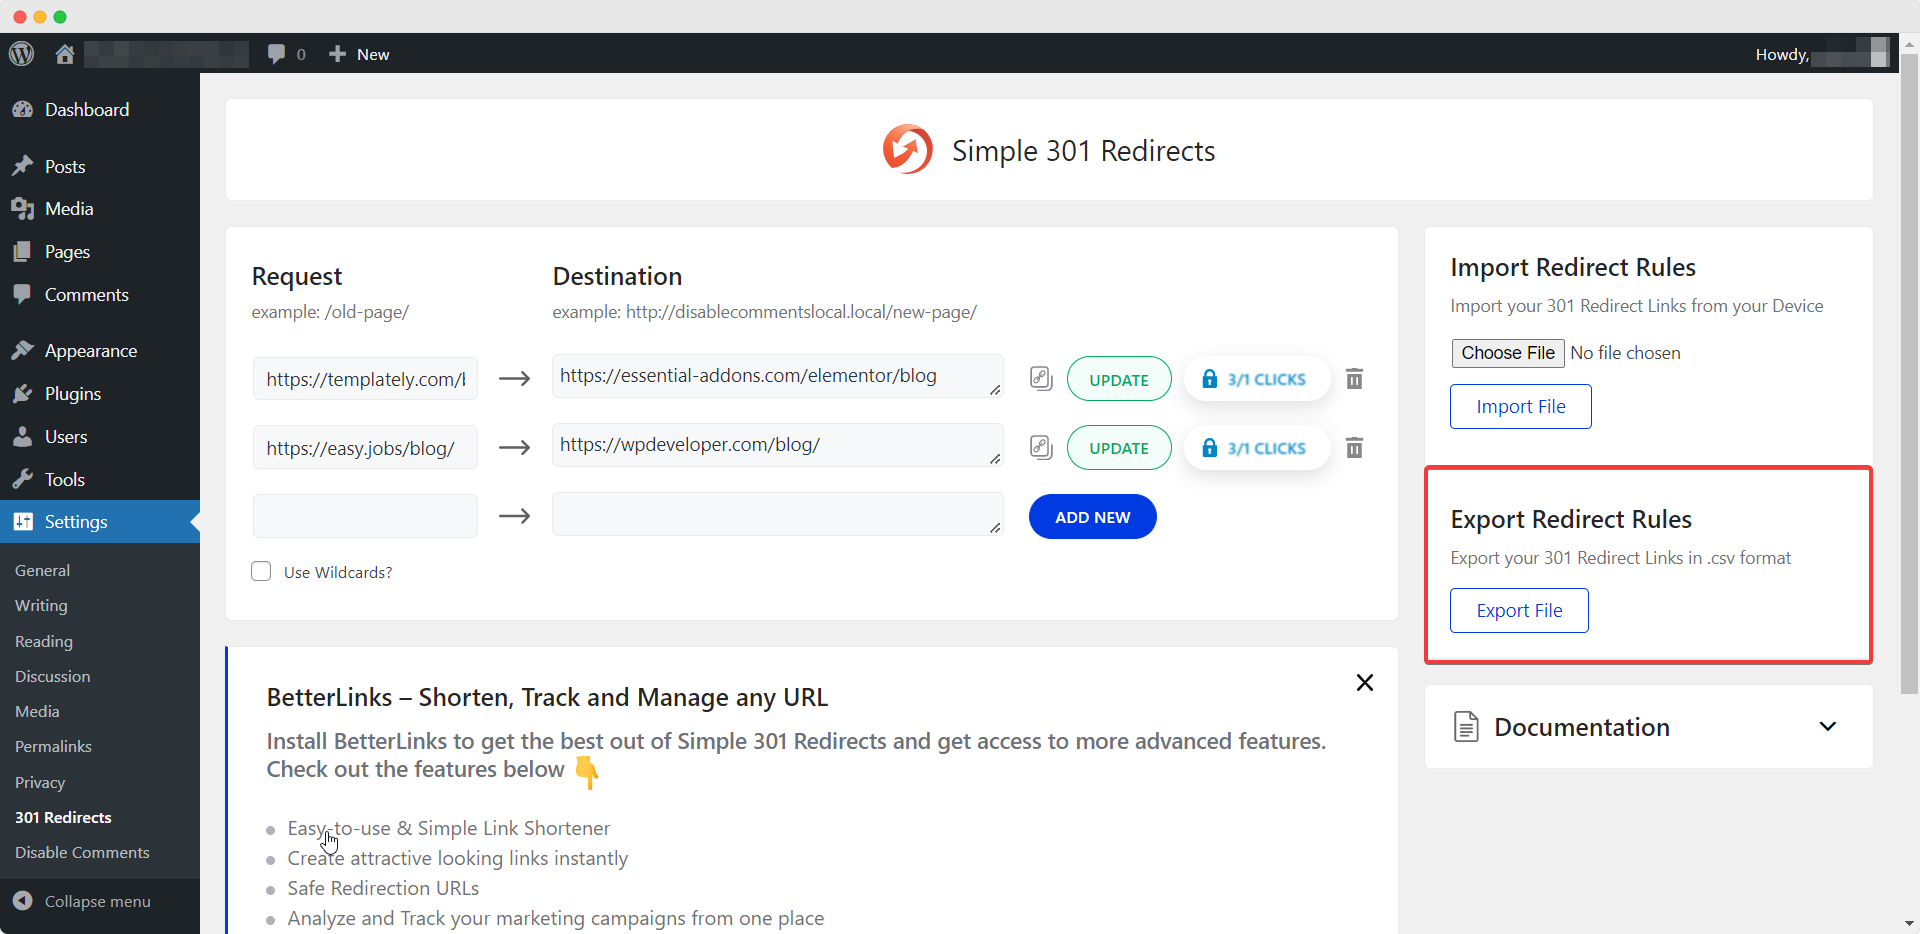Click the Tools wrench icon

[22, 480]
